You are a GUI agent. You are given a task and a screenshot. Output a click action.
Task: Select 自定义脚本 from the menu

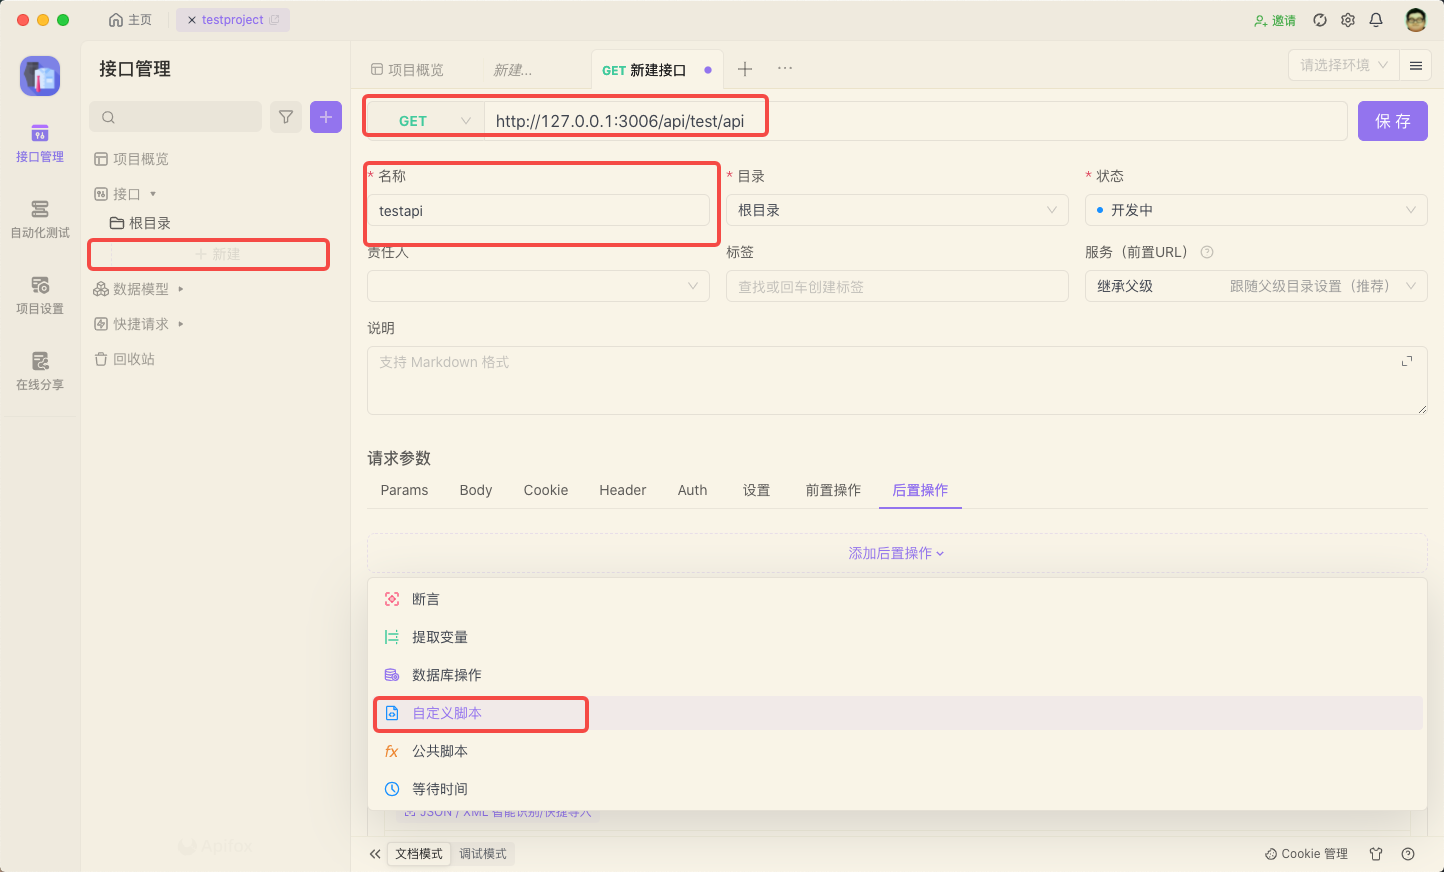click(447, 713)
